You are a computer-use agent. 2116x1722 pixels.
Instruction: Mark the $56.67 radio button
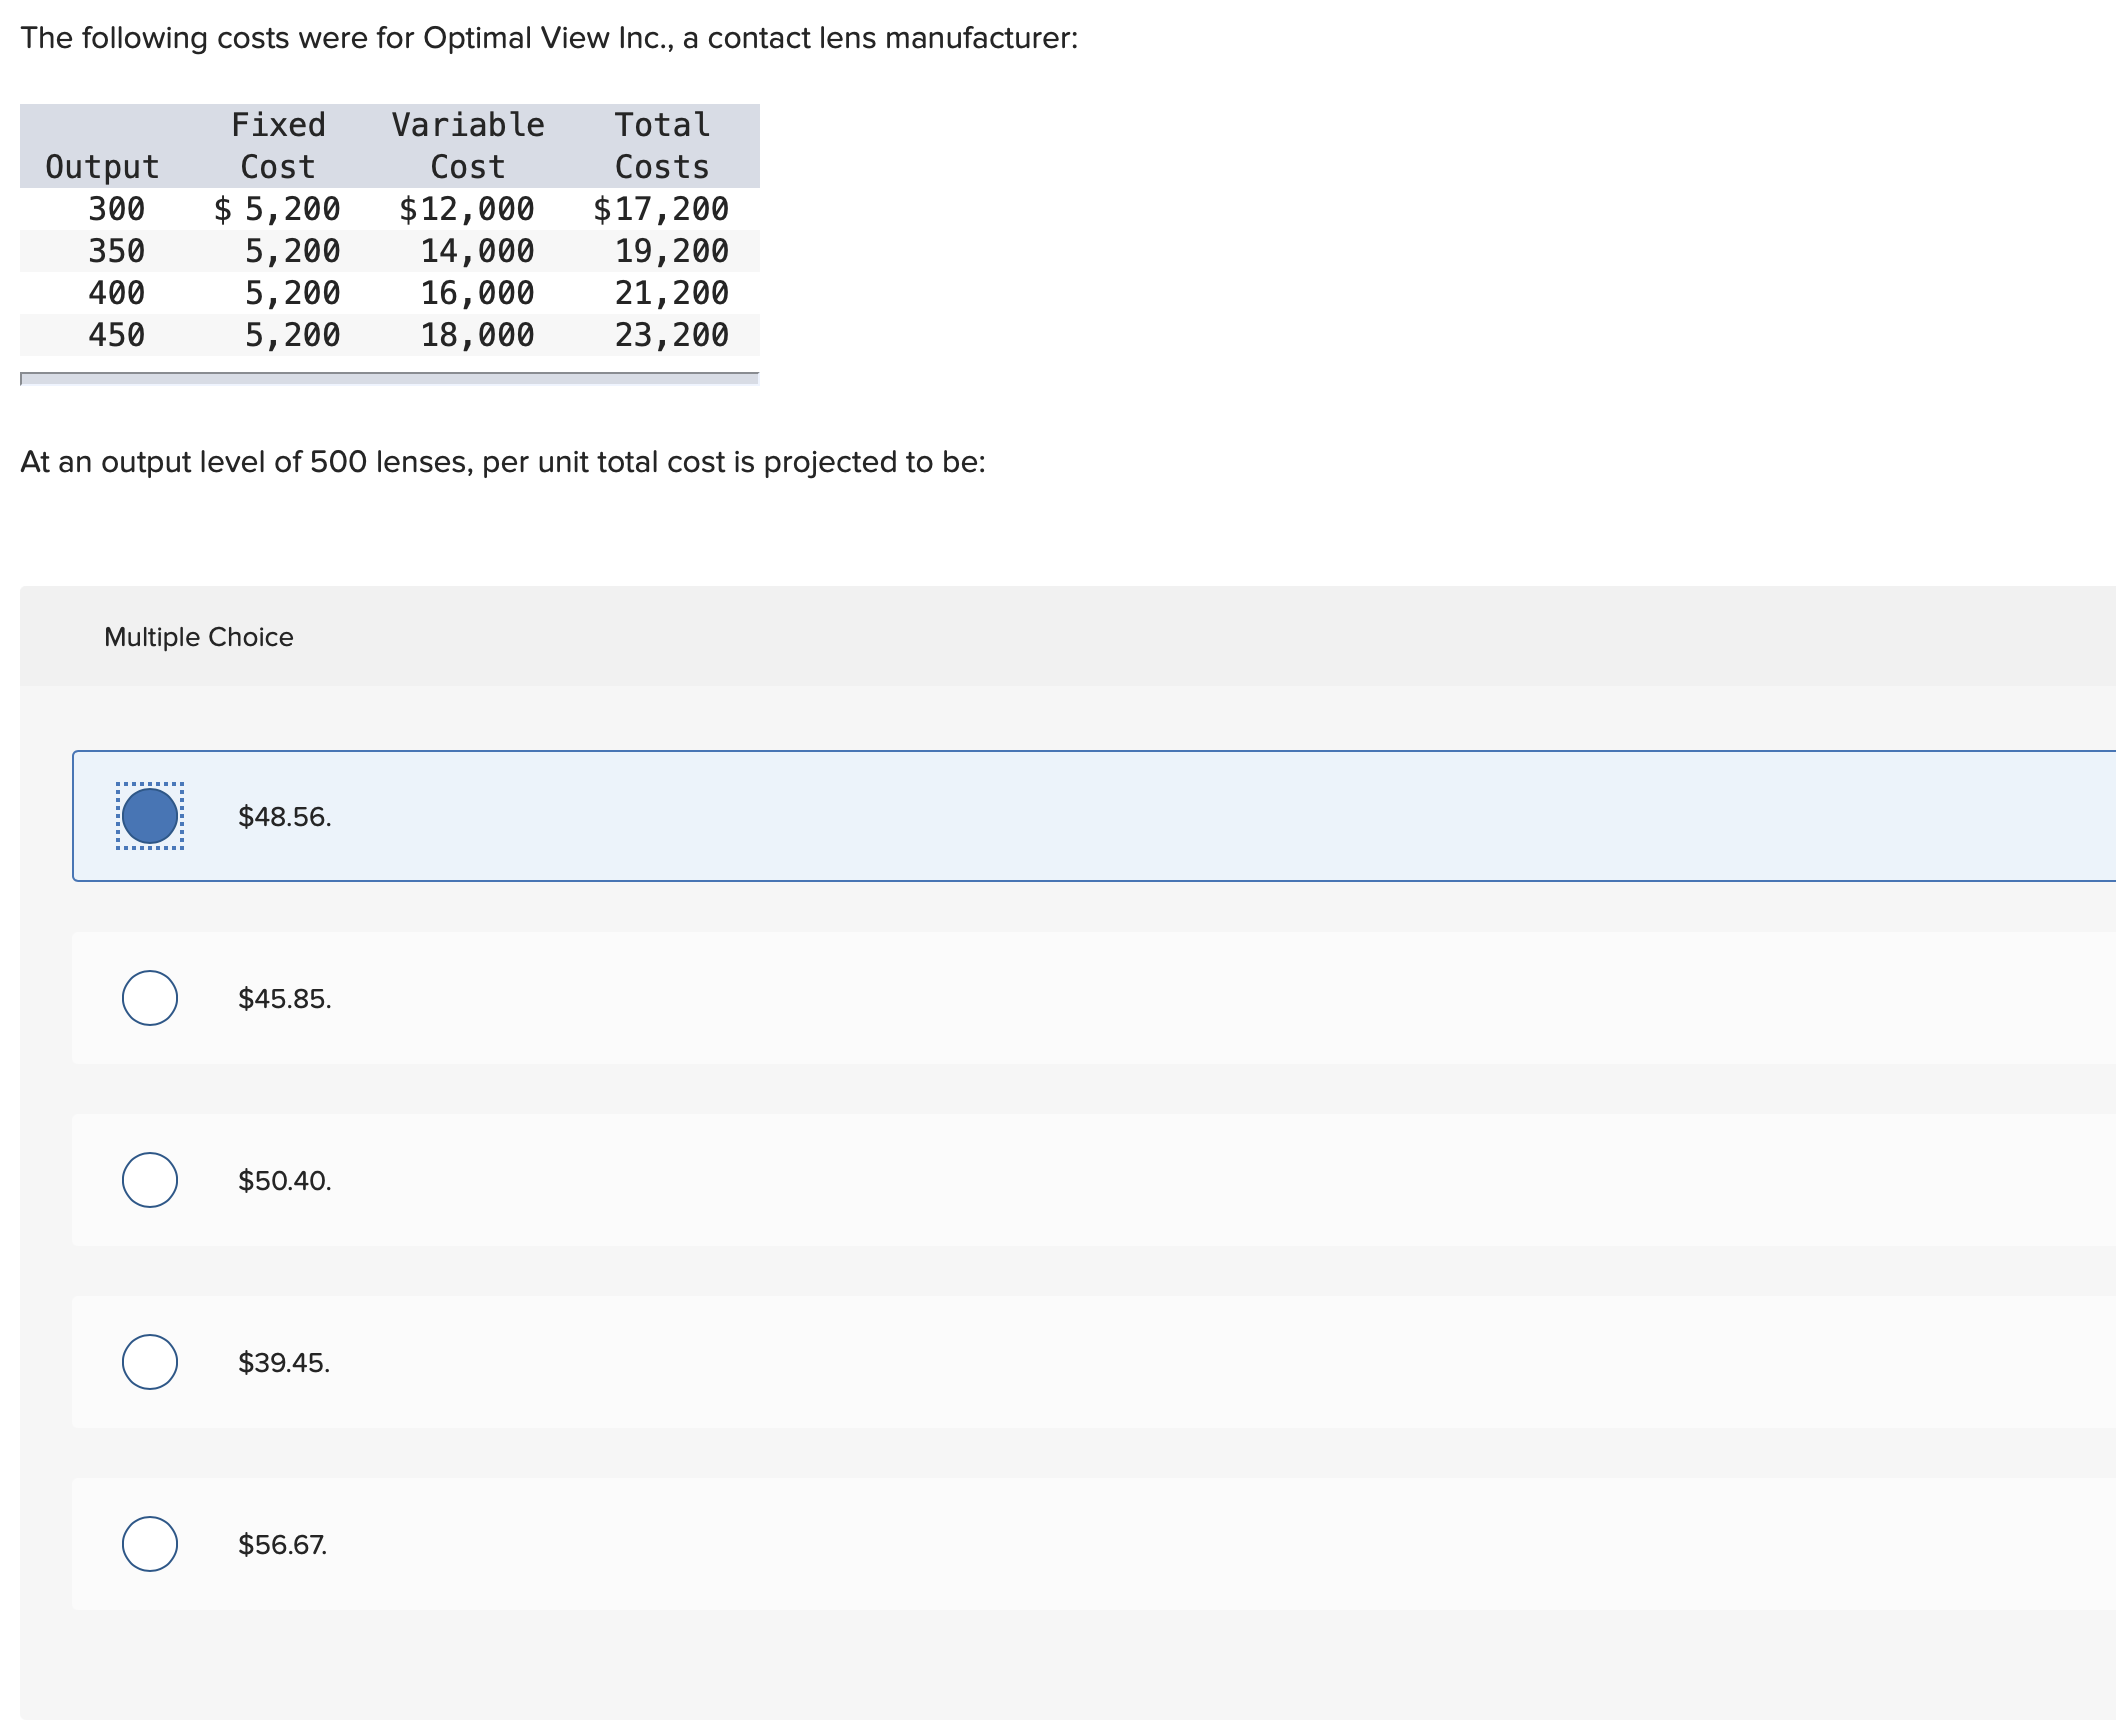coord(150,1544)
